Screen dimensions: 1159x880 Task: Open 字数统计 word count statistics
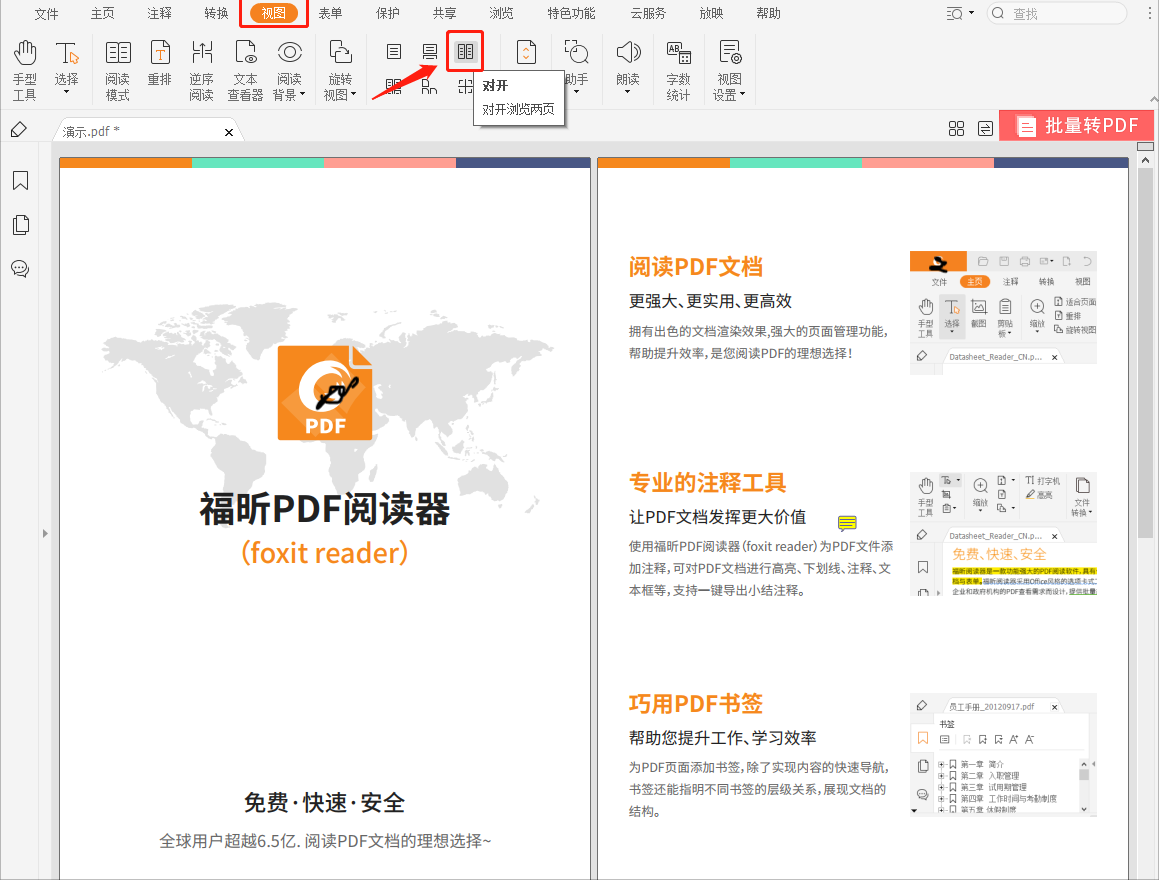click(679, 66)
